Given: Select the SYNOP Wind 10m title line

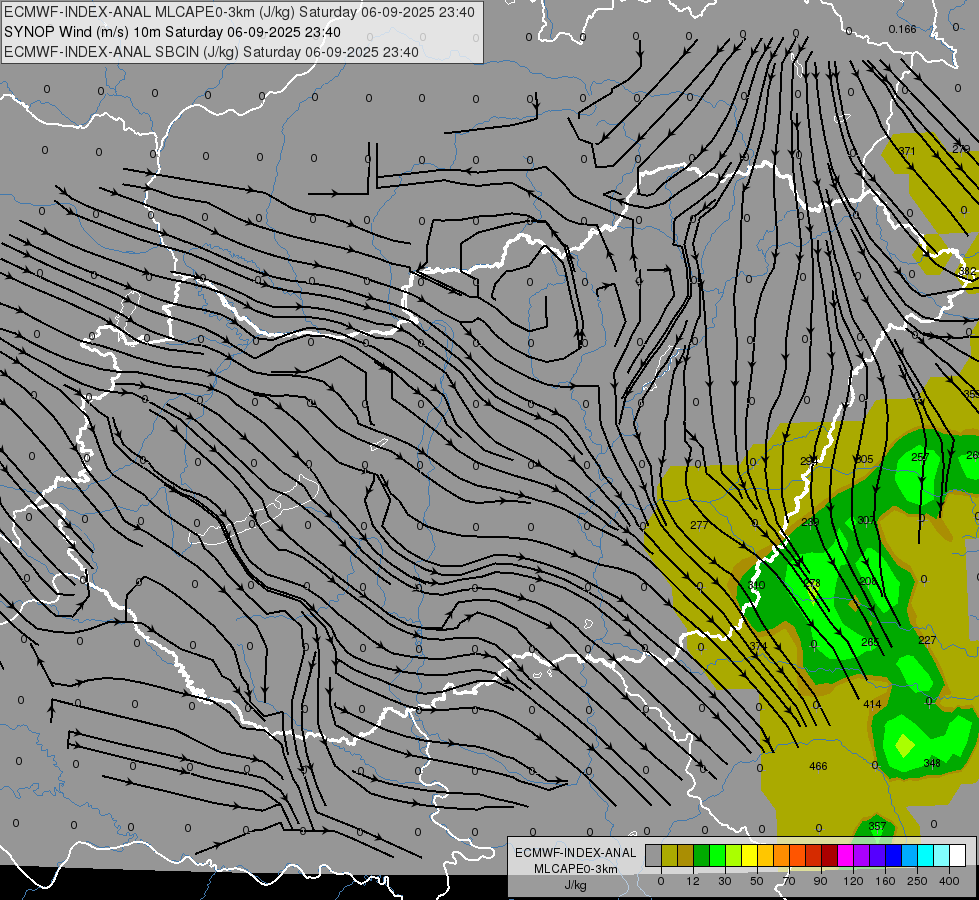Looking at the screenshot, I should pos(172,32).
